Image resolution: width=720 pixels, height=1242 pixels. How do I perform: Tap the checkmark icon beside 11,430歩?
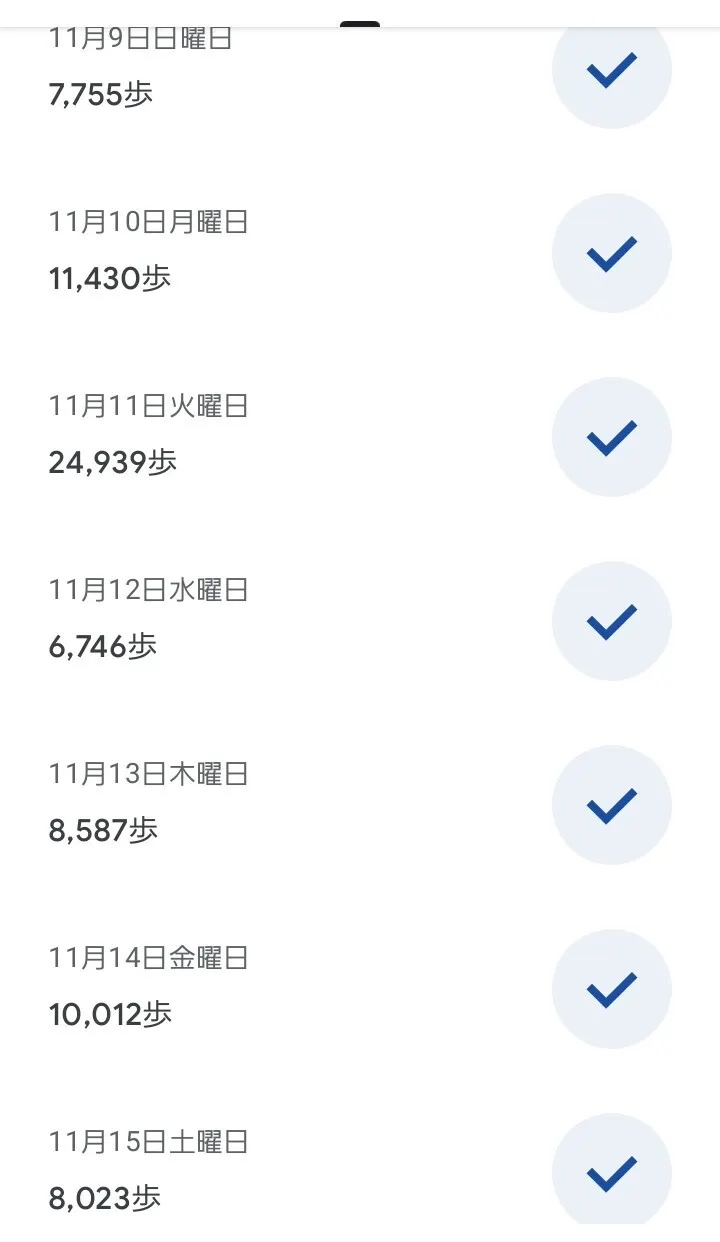[x=611, y=253]
